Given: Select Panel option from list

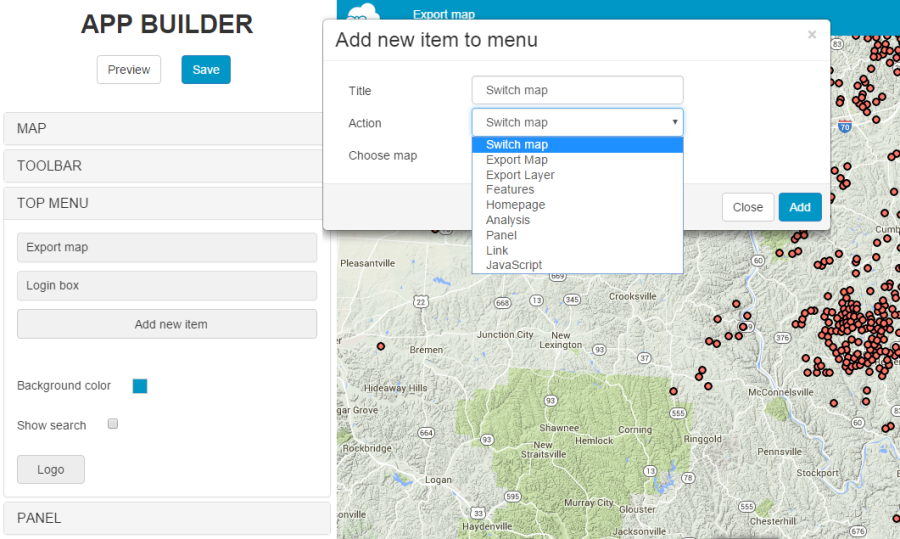Looking at the screenshot, I should (x=577, y=235).
